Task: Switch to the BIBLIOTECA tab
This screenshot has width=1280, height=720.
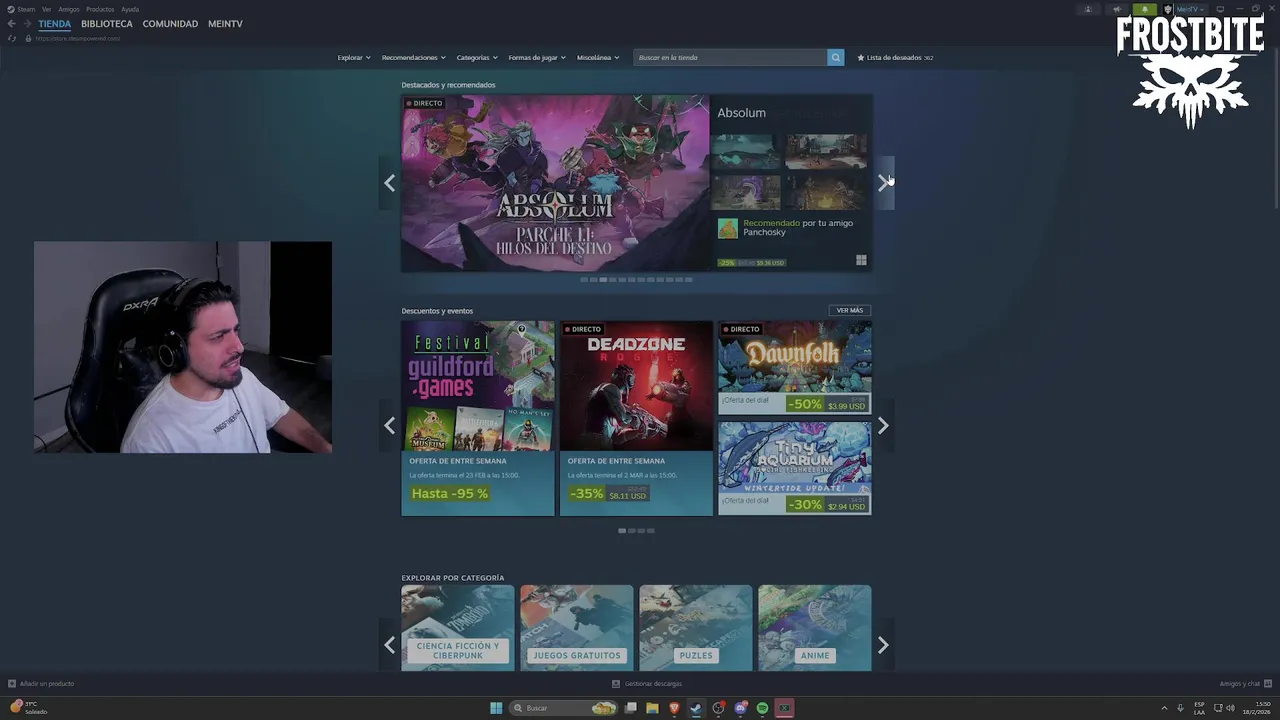Action: [x=107, y=24]
